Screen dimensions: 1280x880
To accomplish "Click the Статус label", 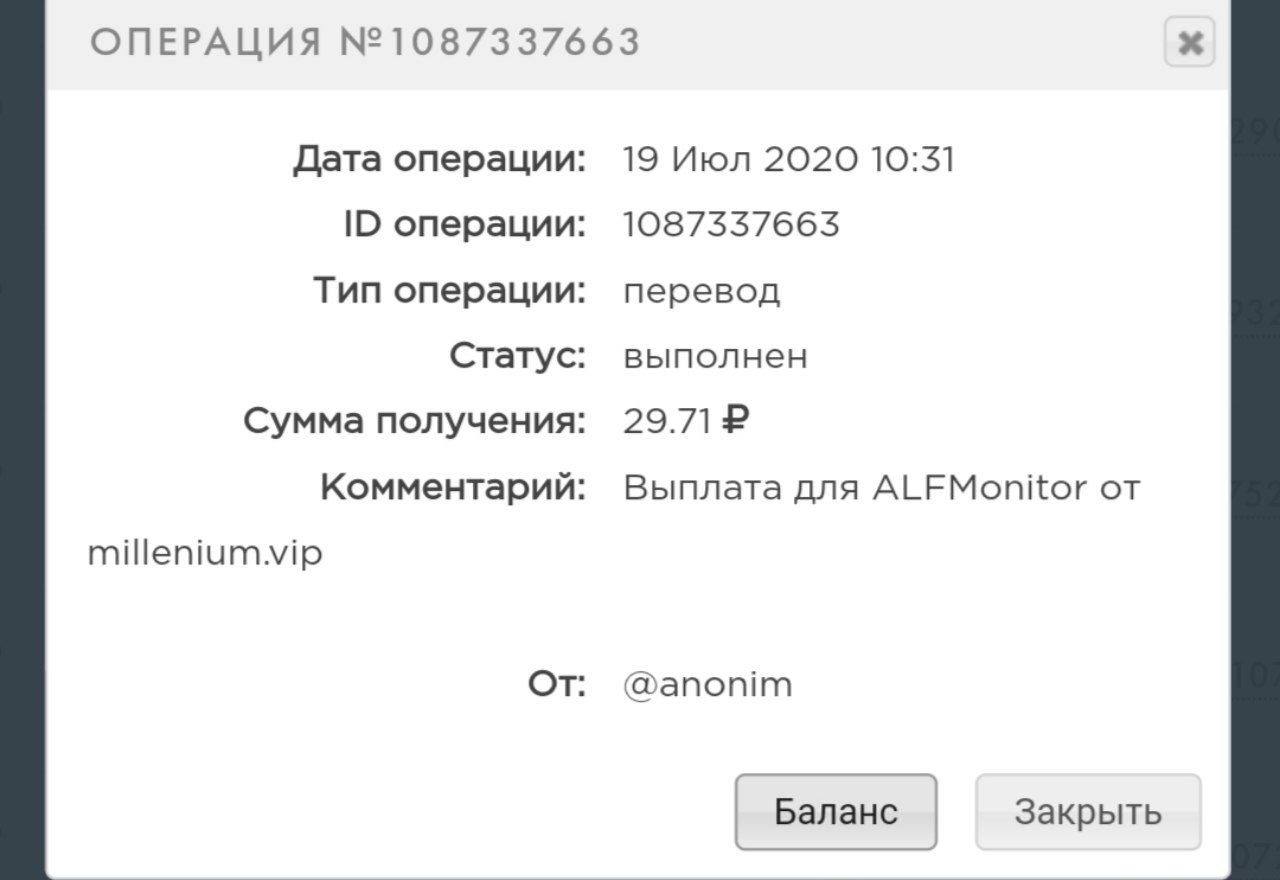I will [517, 356].
